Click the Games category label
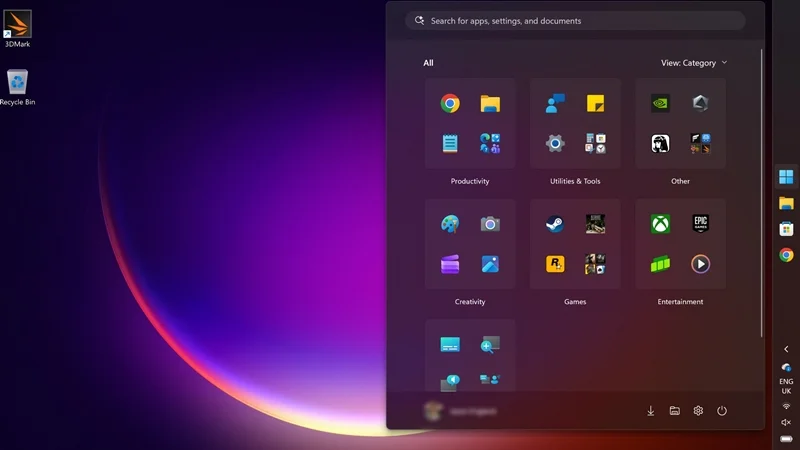 coord(575,302)
